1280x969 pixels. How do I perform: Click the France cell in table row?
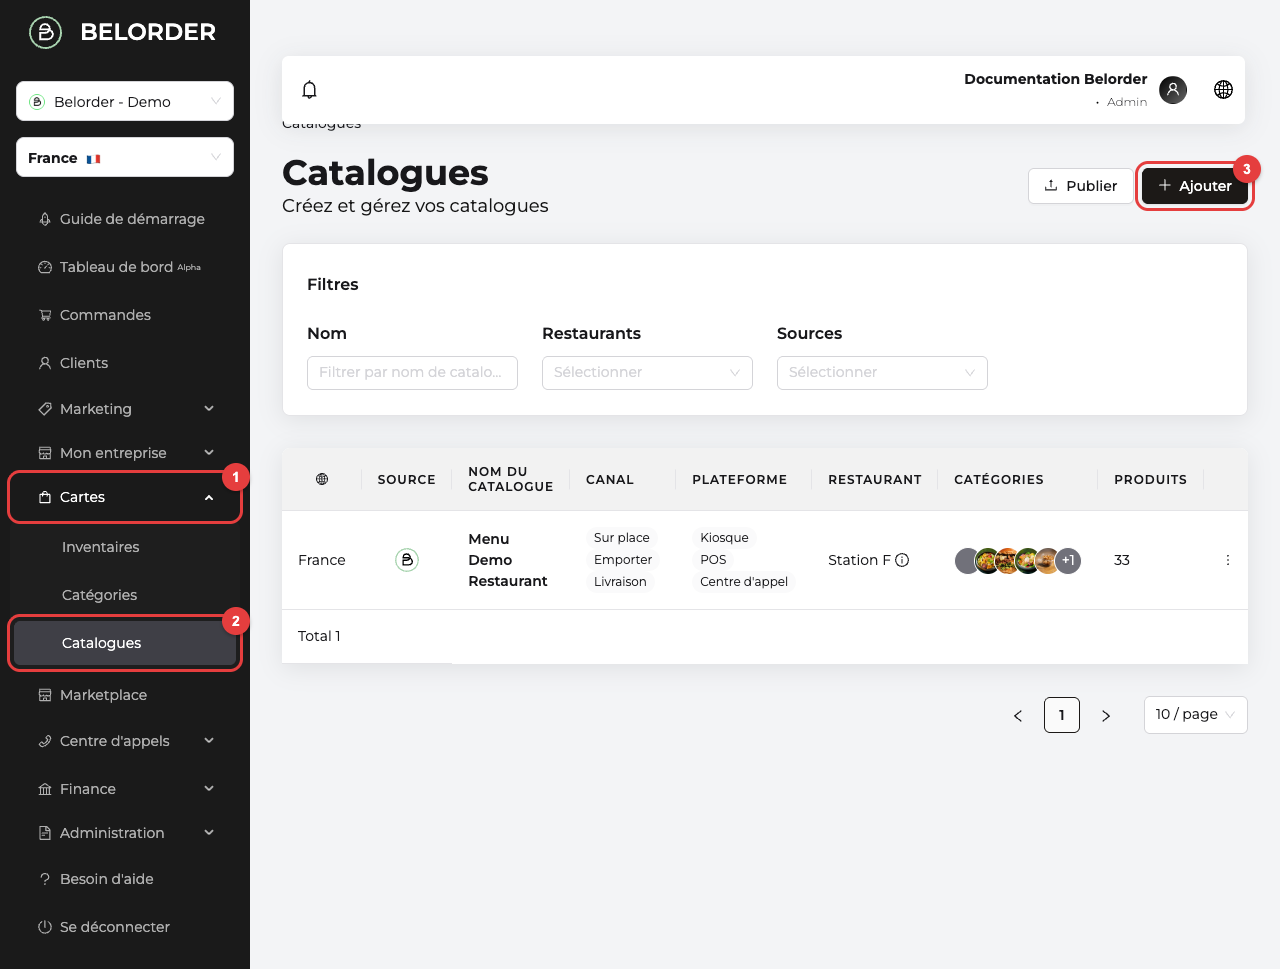pos(322,560)
